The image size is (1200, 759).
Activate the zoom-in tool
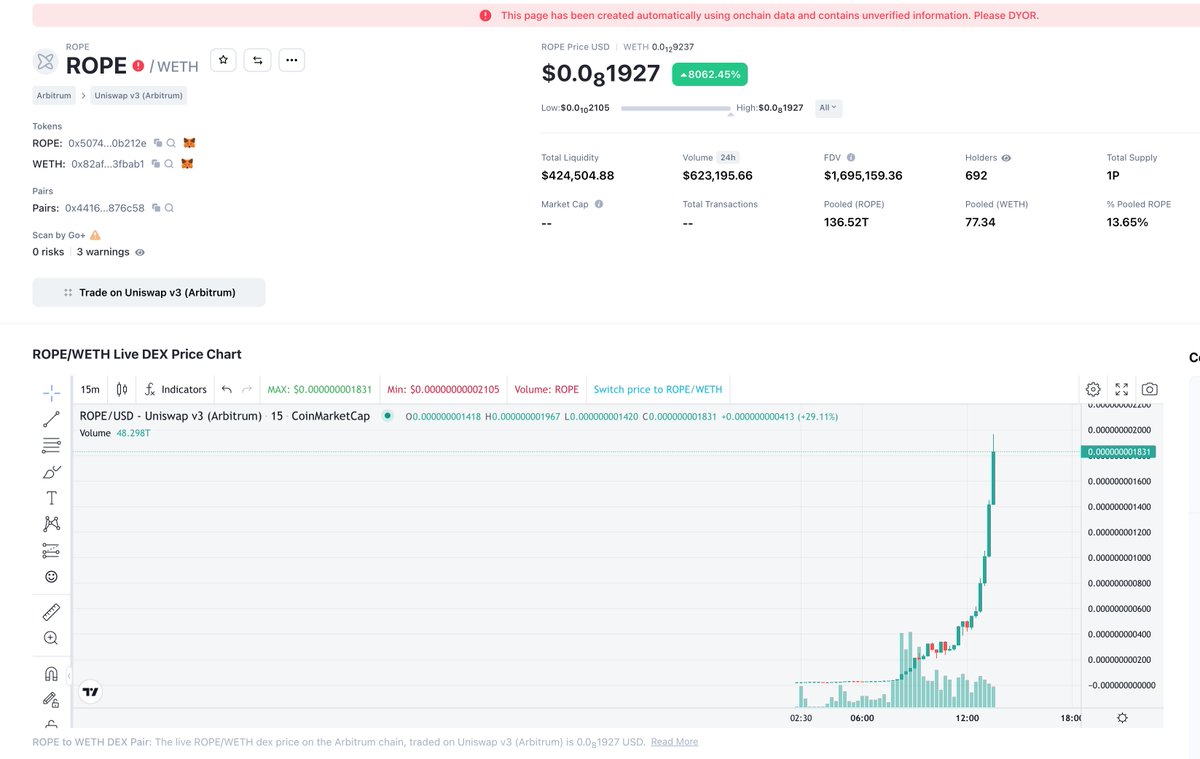(x=51, y=637)
